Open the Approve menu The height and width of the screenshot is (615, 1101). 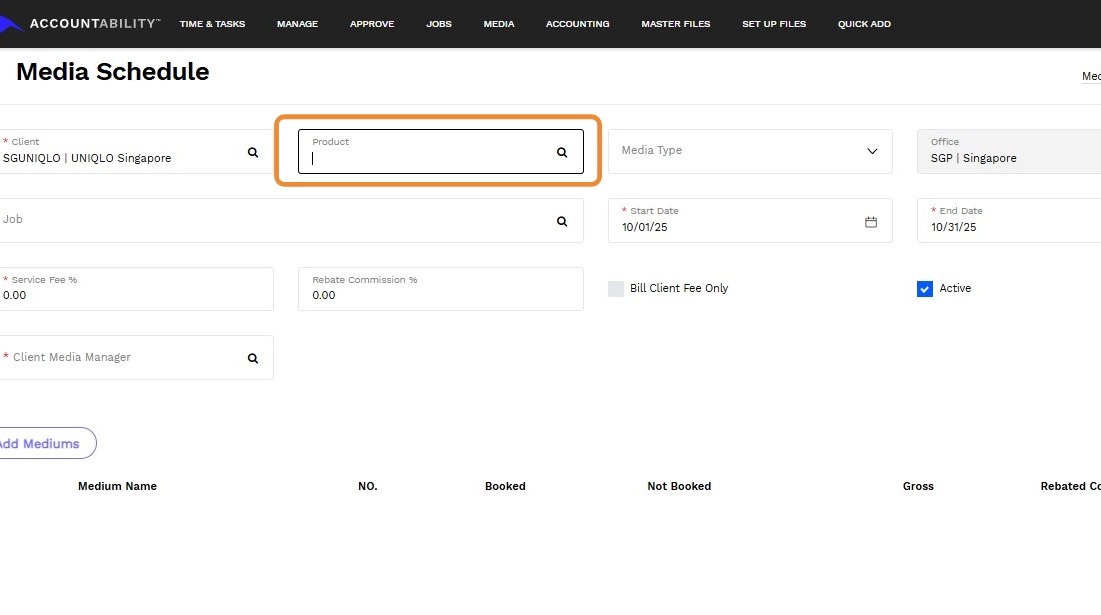[x=372, y=24]
